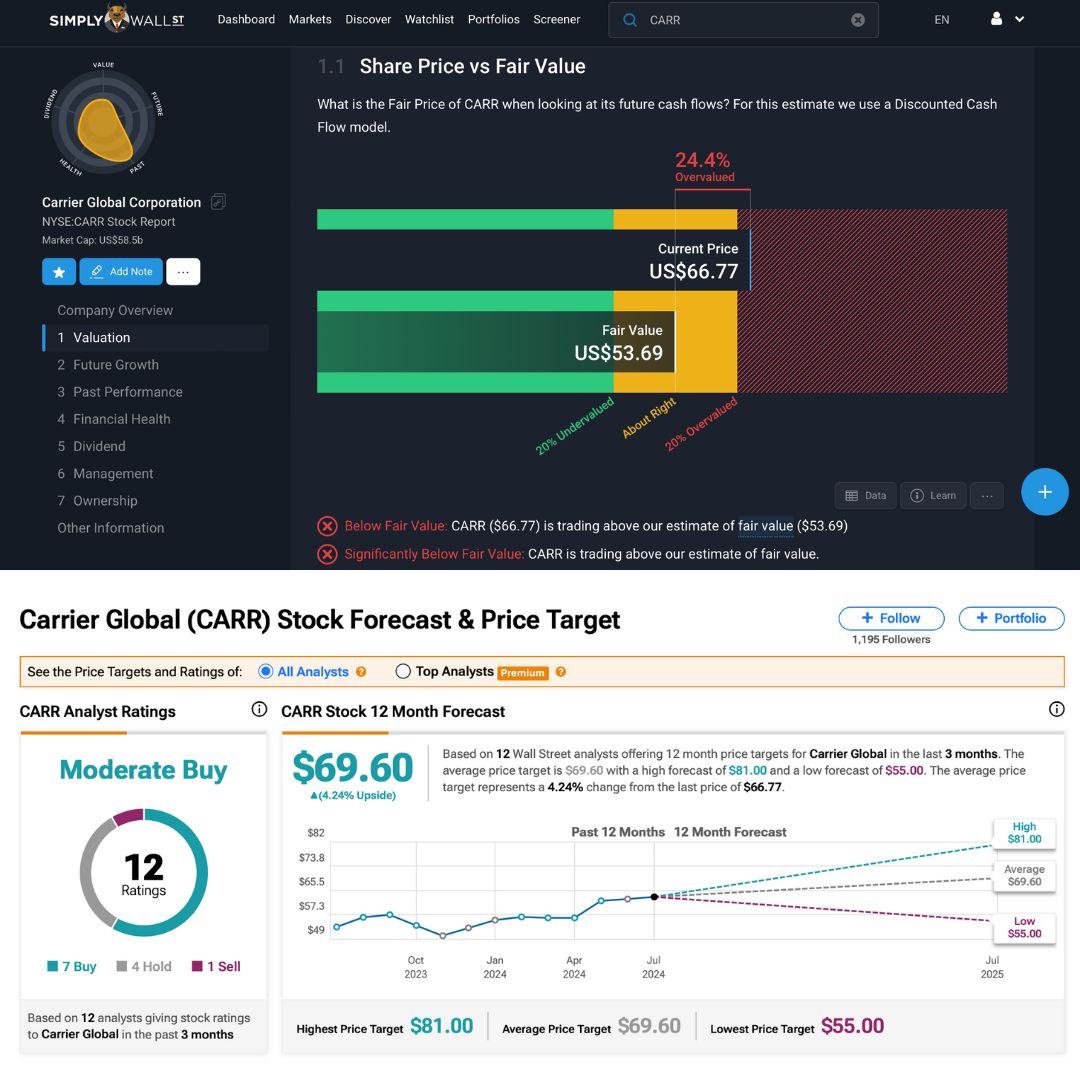Click the fair value hyperlink
This screenshot has height=1080, width=1080.
(765, 526)
